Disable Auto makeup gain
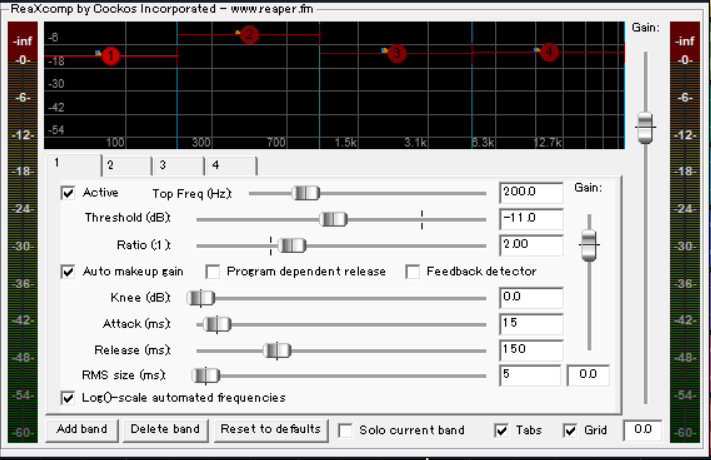This screenshot has width=711, height=460. click(68, 271)
